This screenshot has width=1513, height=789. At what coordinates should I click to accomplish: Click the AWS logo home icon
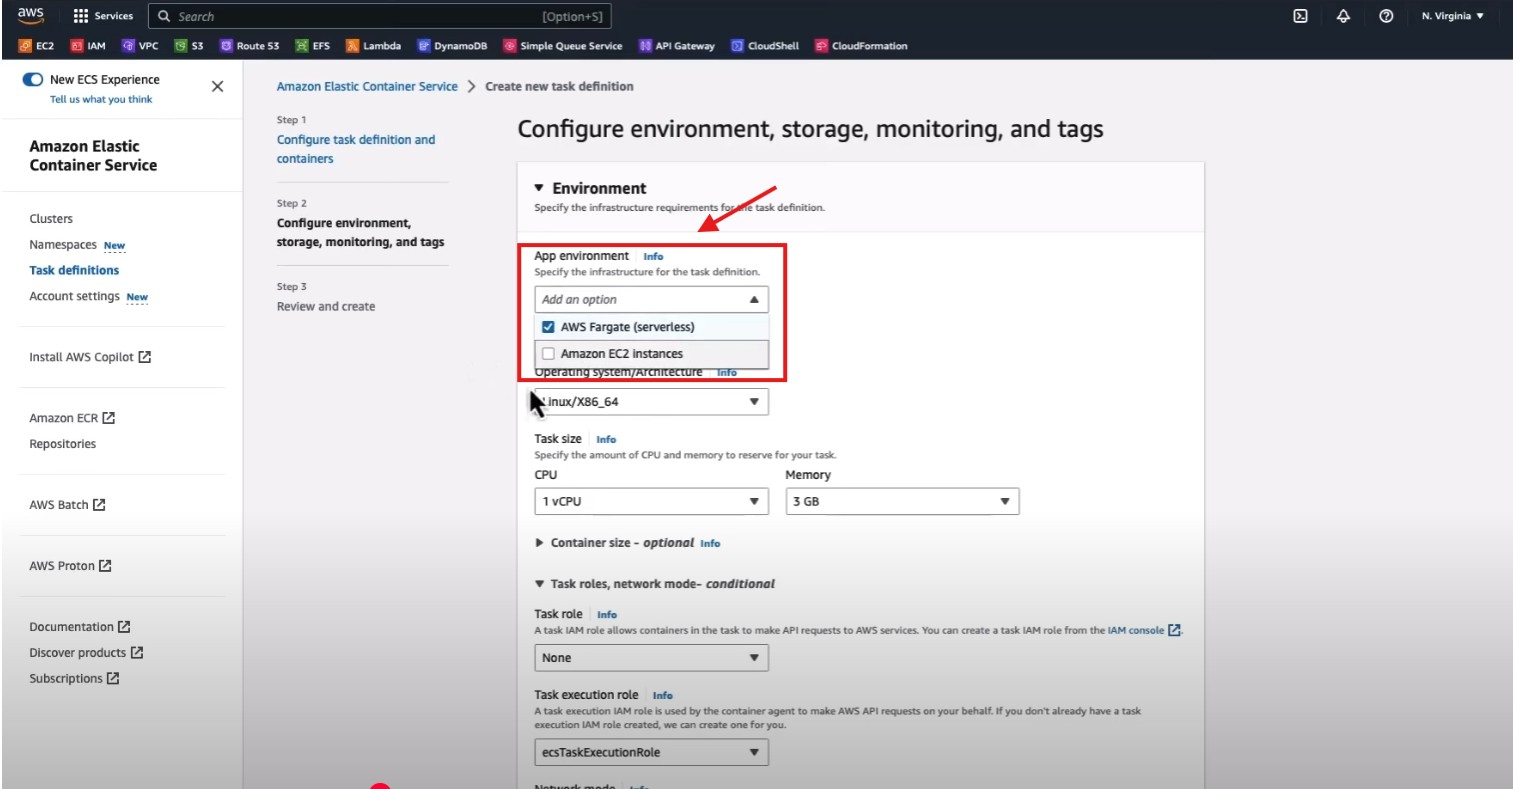tap(30, 16)
